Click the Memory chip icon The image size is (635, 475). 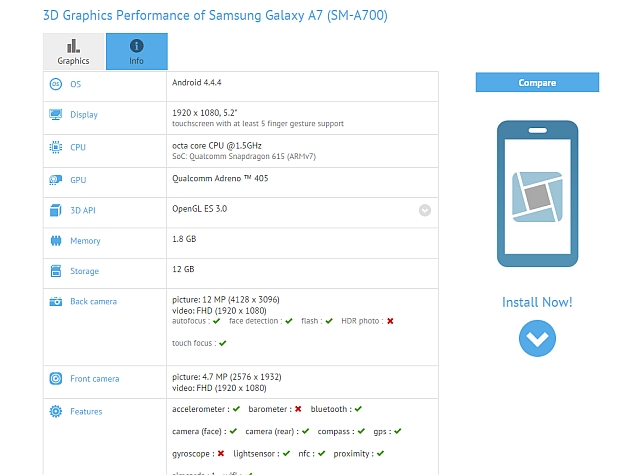55,241
